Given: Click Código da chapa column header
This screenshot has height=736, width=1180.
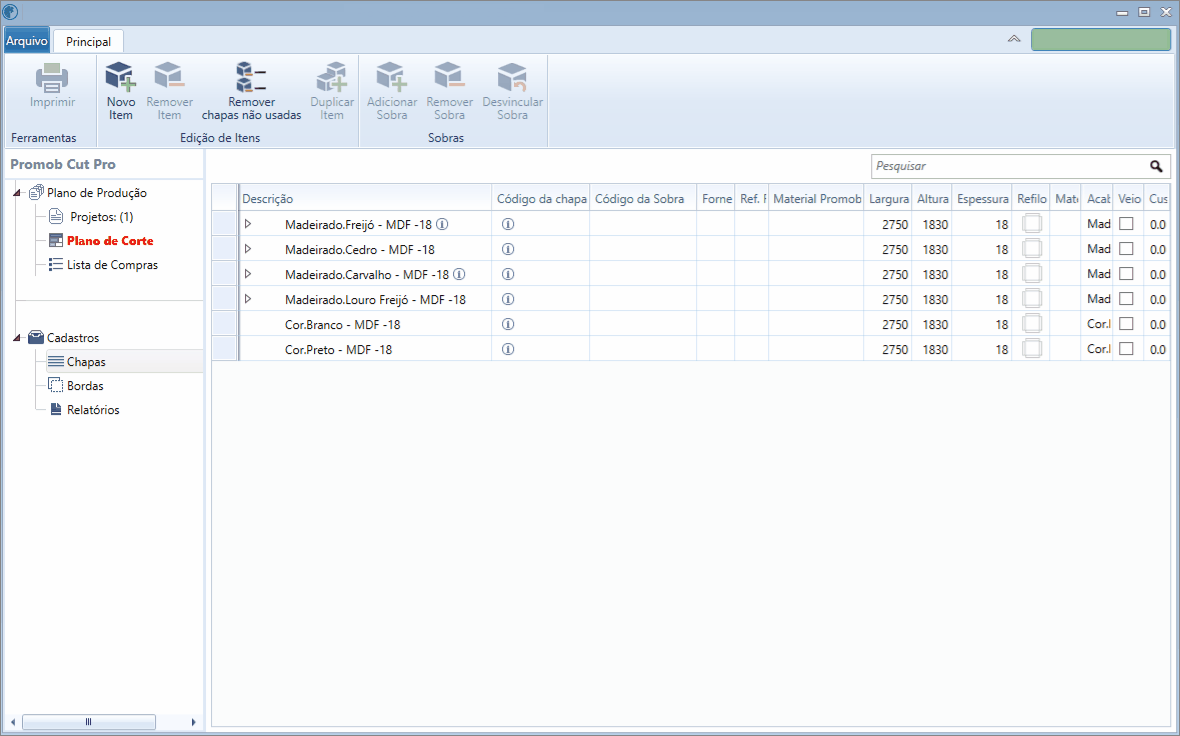Looking at the screenshot, I should 541,199.
